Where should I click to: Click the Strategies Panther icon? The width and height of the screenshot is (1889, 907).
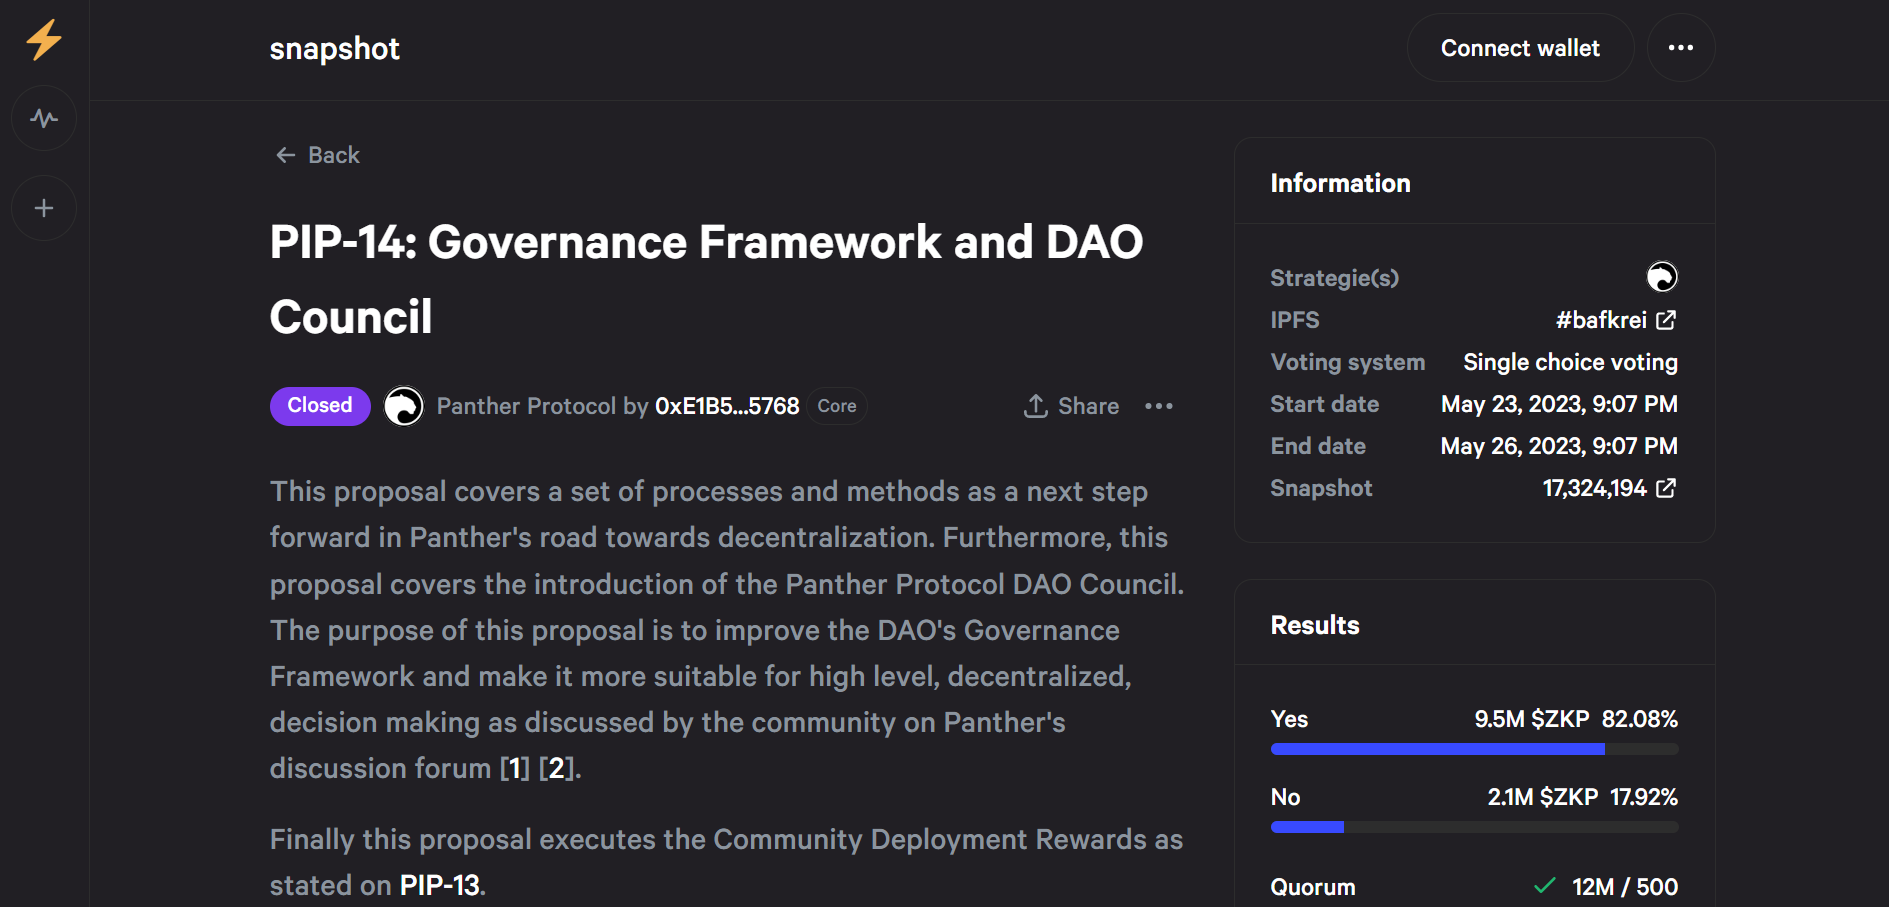pos(1662,277)
